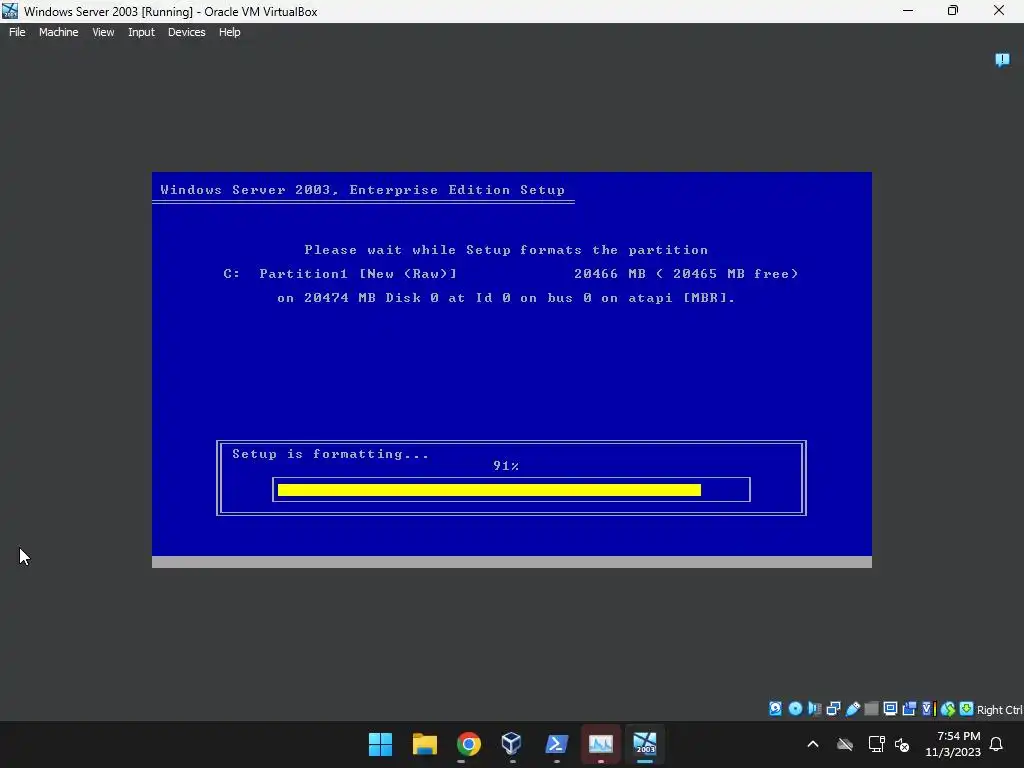Image resolution: width=1024 pixels, height=768 pixels.
Task: Expand the hidden system tray icons chevron
Action: click(x=813, y=744)
